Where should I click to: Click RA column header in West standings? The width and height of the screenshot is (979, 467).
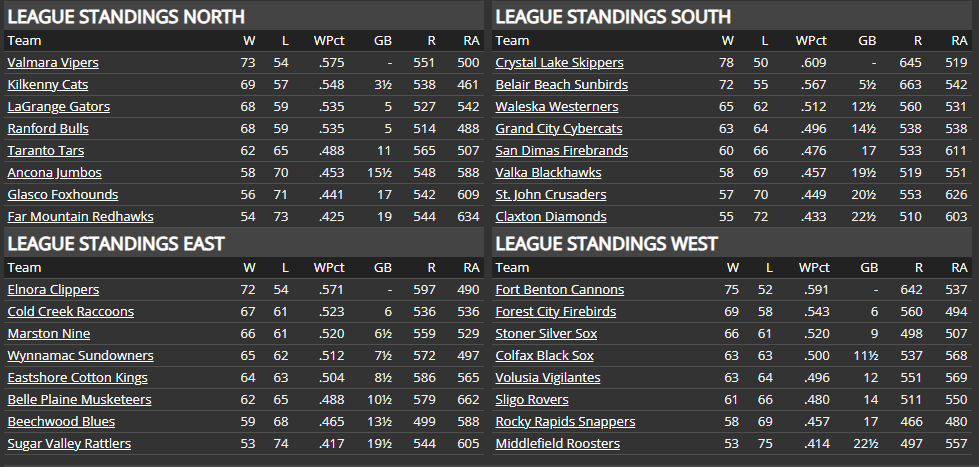(x=959, y=268)
